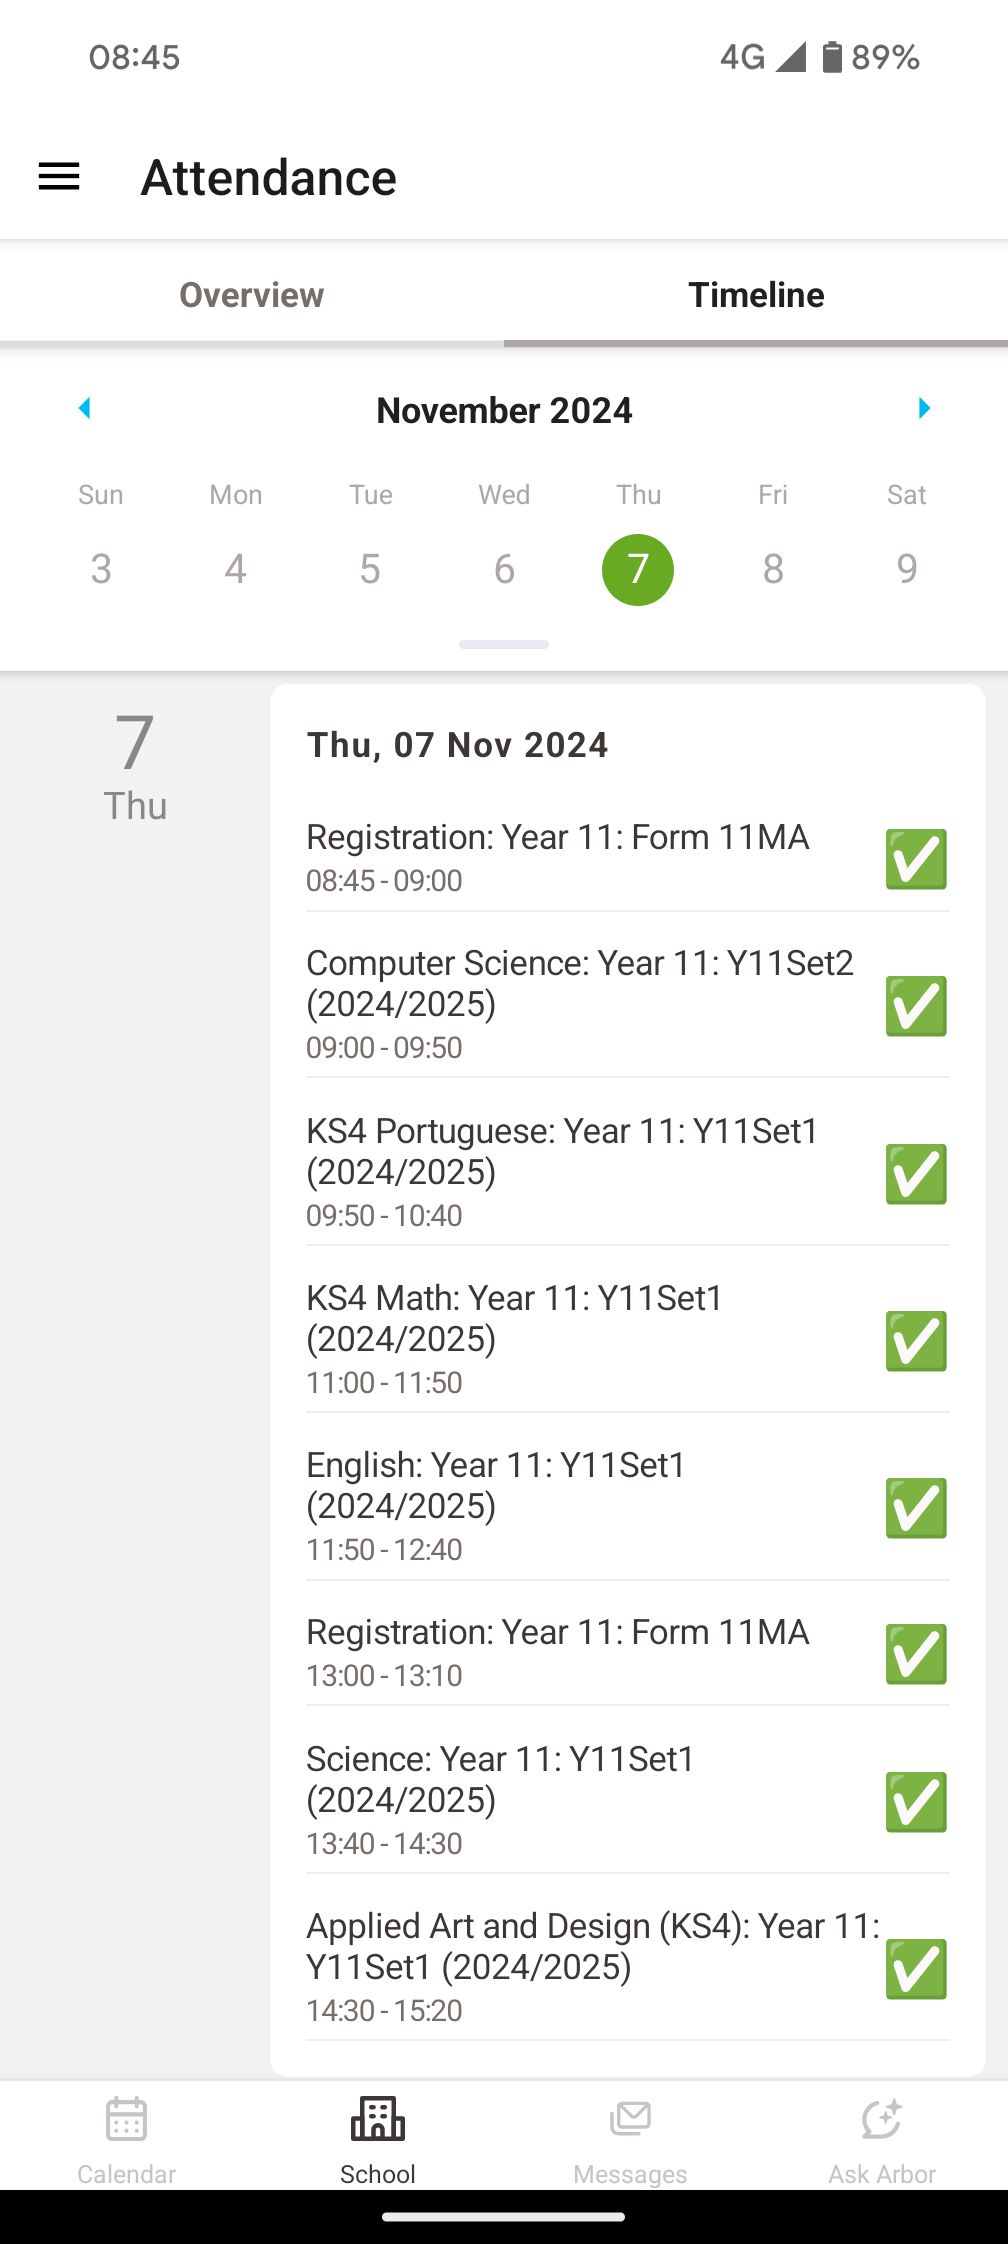Select Friday 8 in the week strip
1008x2244 pixels.
(x=773, y=569)
